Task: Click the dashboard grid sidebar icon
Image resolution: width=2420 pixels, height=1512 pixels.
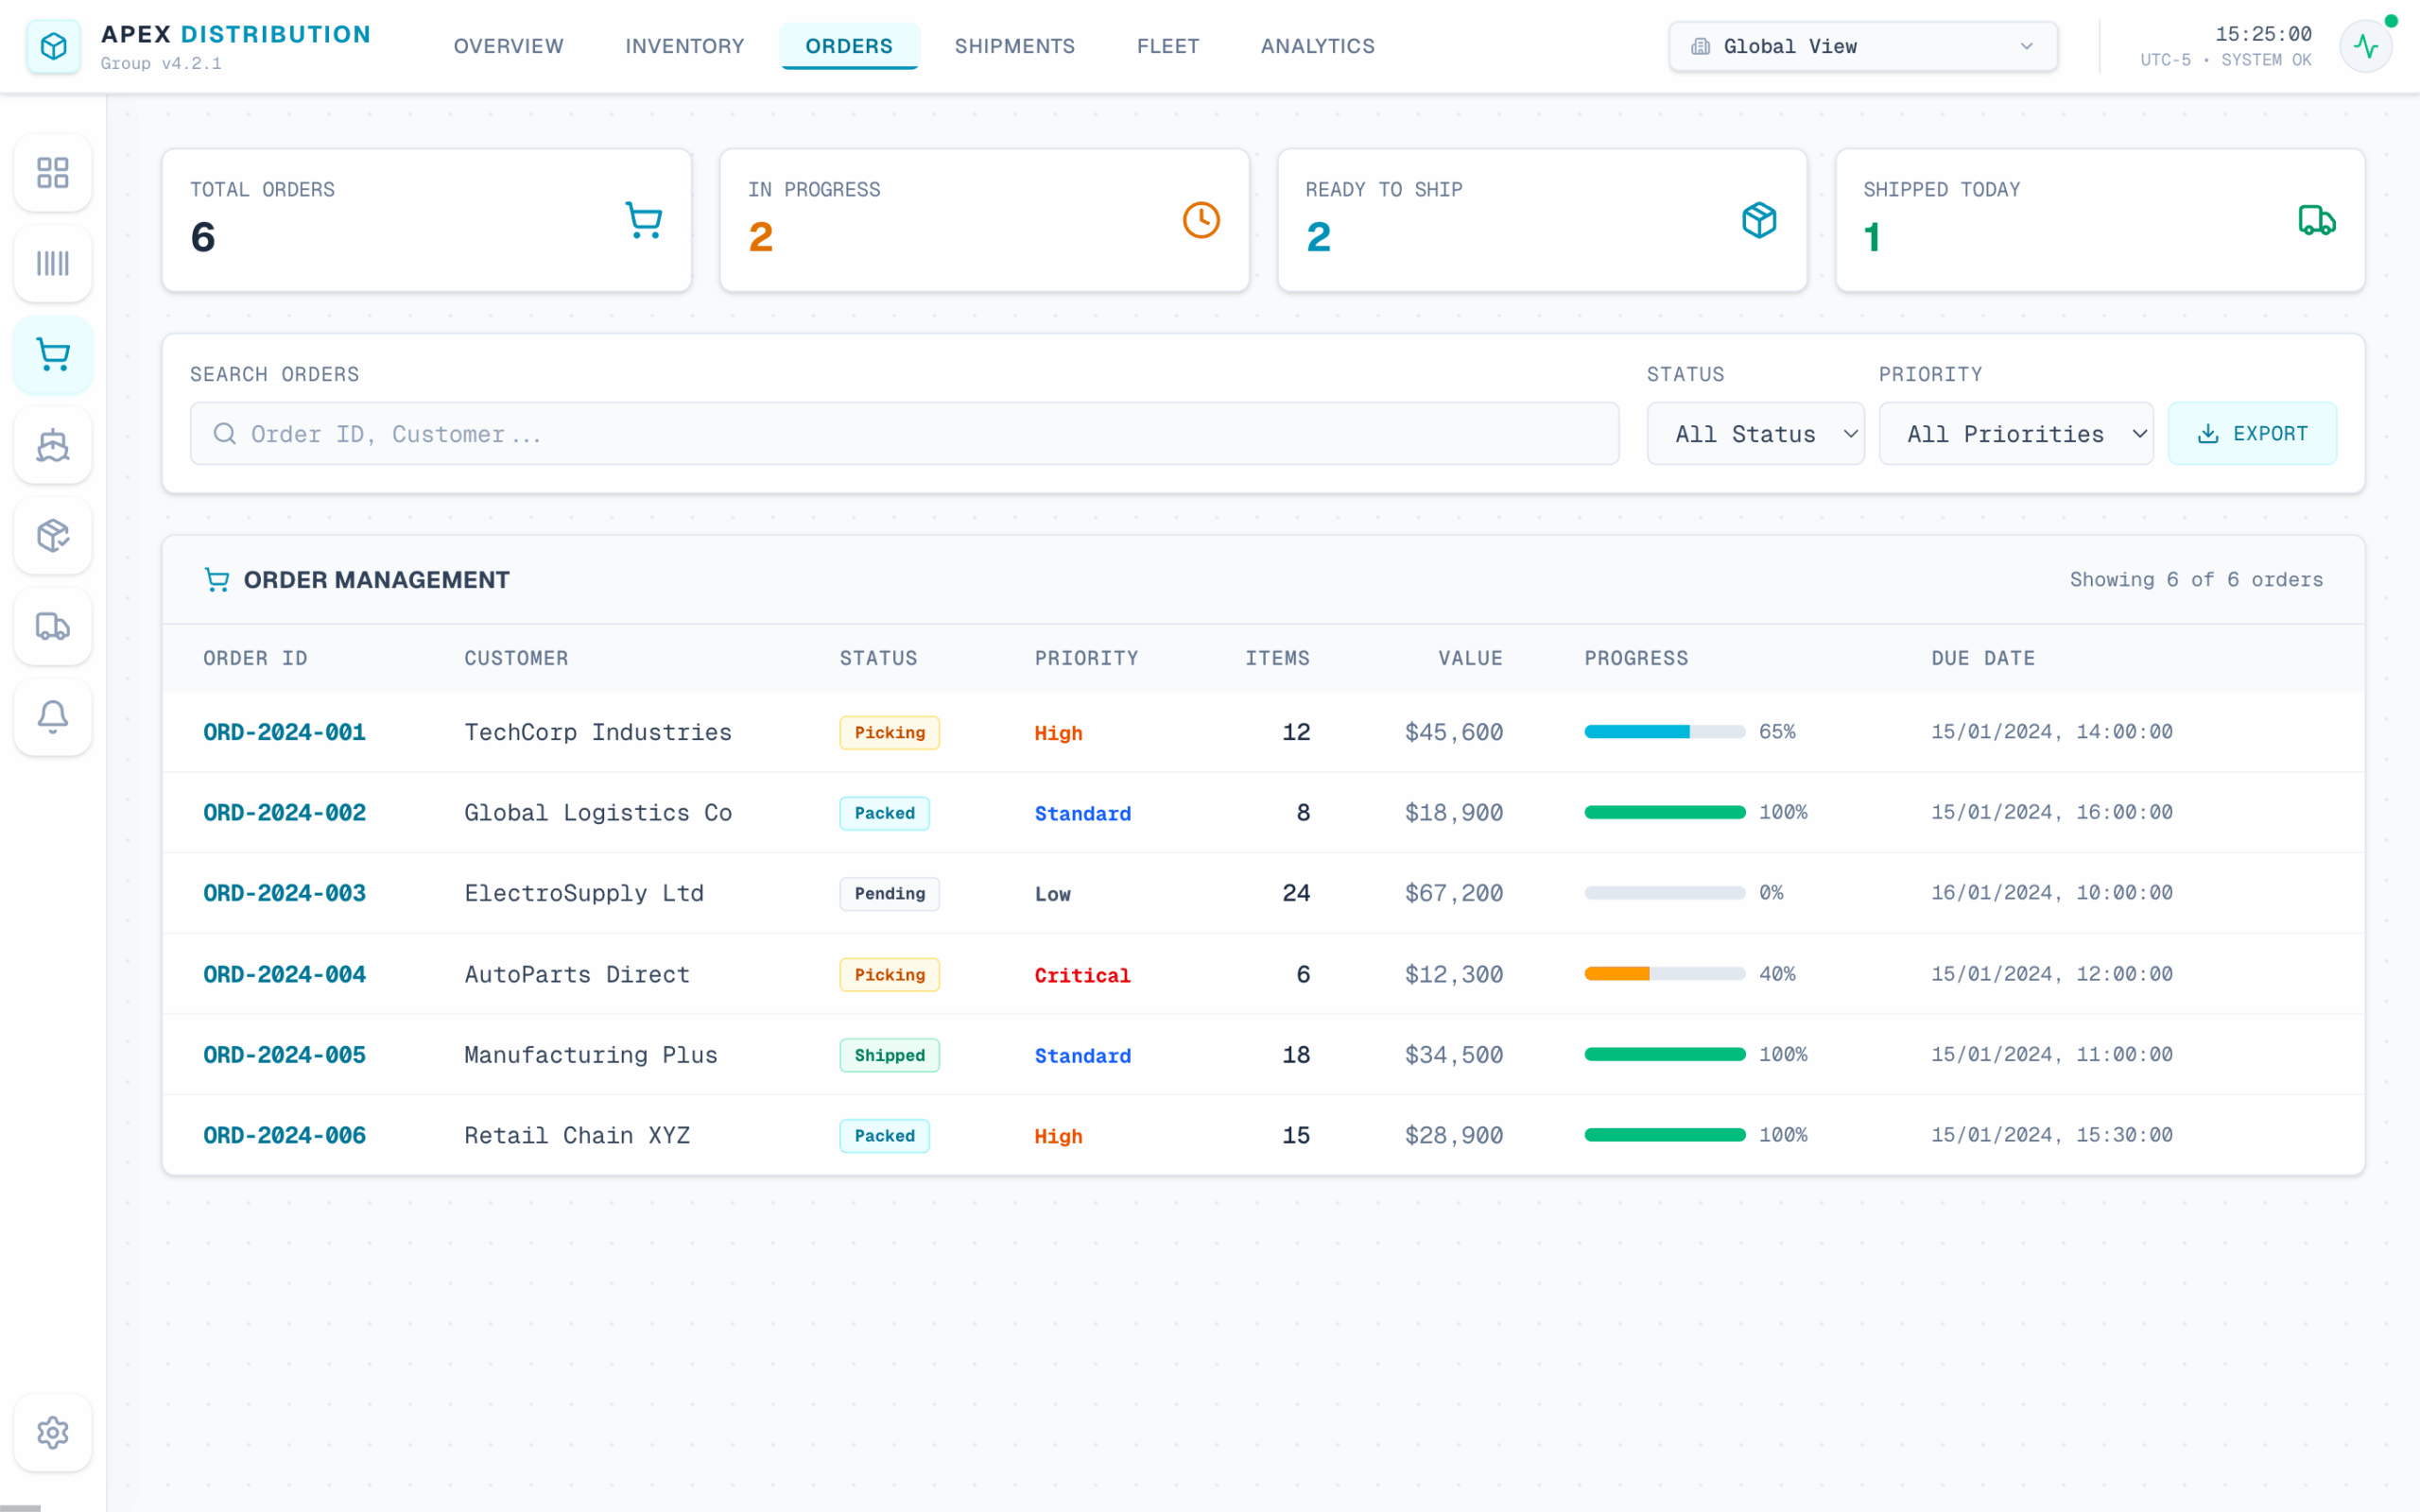Action: pyautogui.click(x=53, y=172)
